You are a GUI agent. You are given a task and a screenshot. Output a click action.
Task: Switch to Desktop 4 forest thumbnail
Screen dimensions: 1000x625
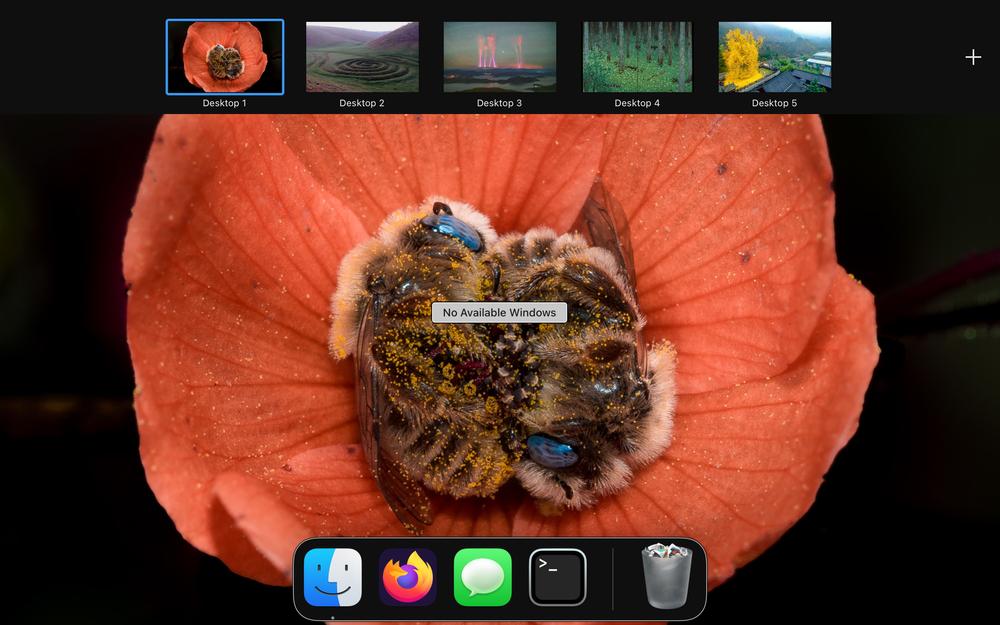pyautogui.click(x=637, y=57)
